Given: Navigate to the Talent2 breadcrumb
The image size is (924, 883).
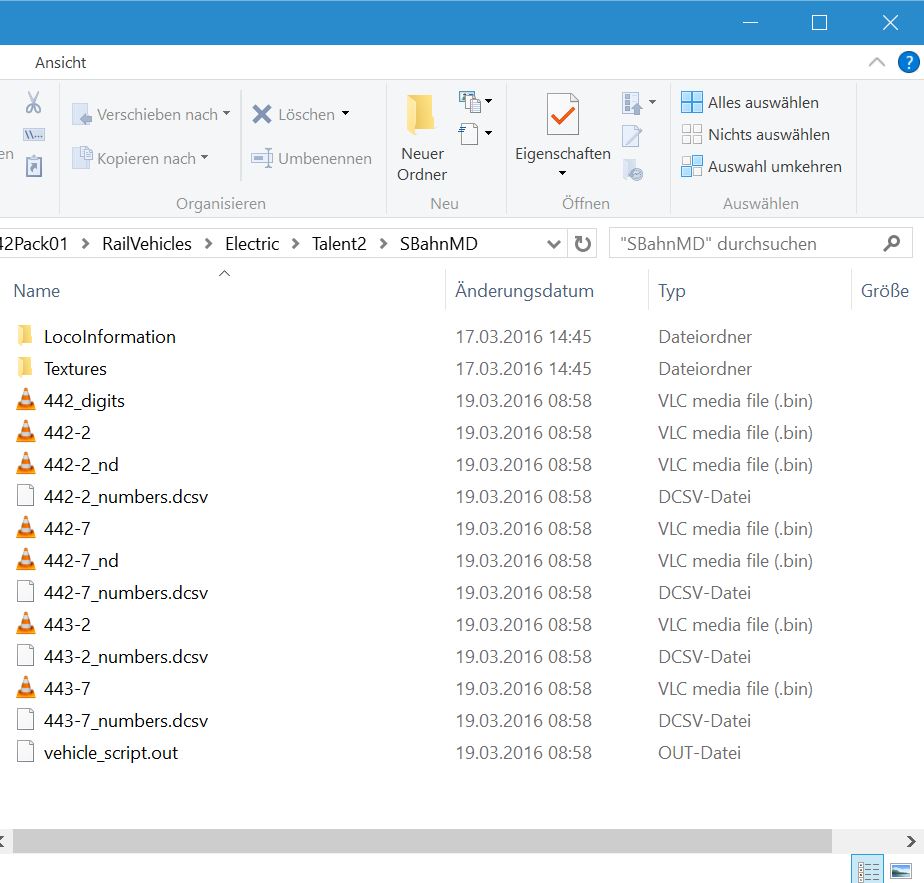Looking at the screenshot, I should (340, 244).
